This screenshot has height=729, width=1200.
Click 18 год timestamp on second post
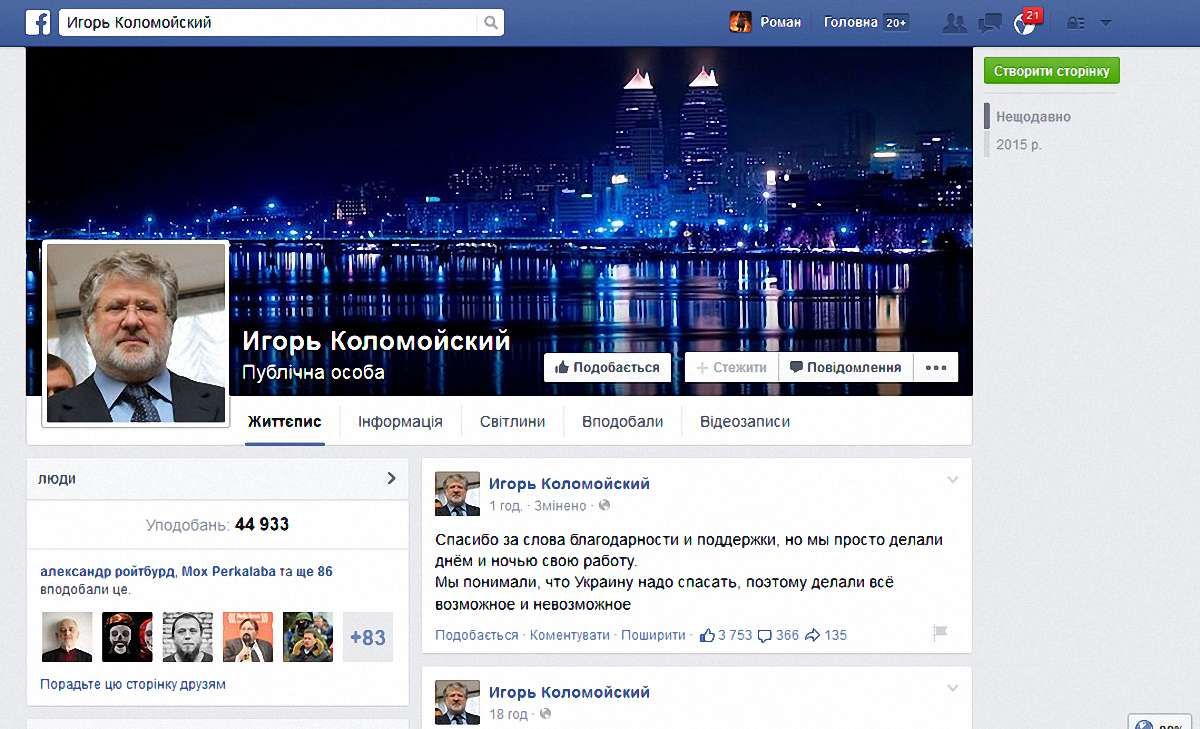coord(508,714)
